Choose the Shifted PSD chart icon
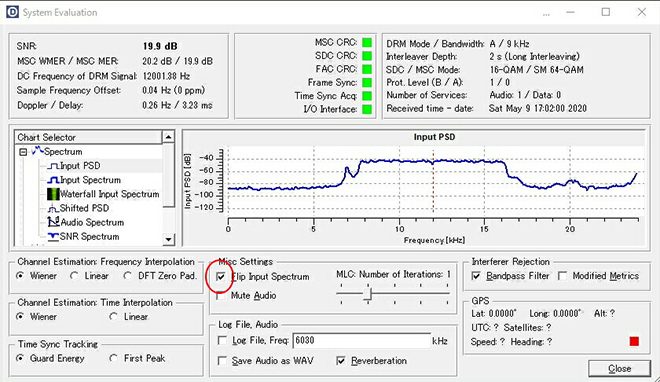Image resolution: width=660 pixels, height=382 pixels. (53, 208)
